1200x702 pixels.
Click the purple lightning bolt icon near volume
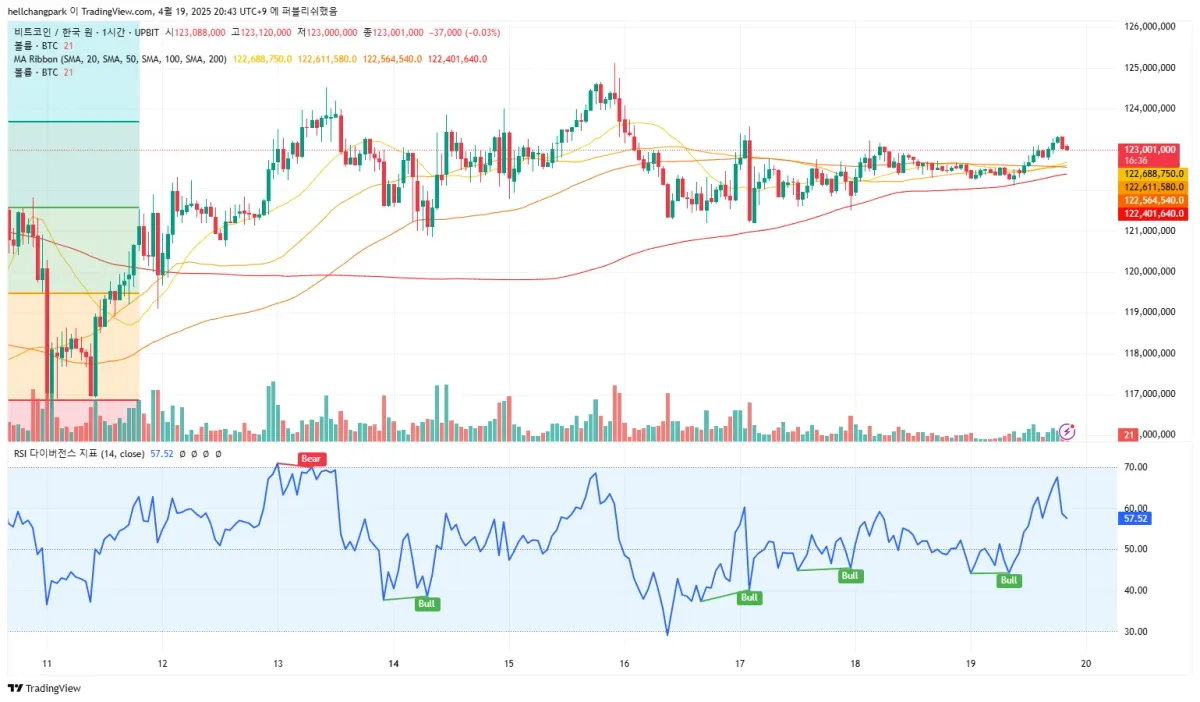pos(1067,431)
